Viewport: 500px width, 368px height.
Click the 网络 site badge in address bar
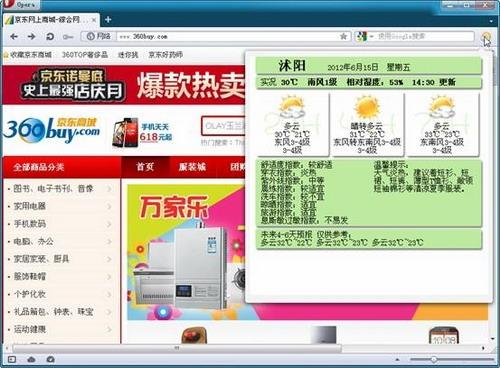[98, 36]
